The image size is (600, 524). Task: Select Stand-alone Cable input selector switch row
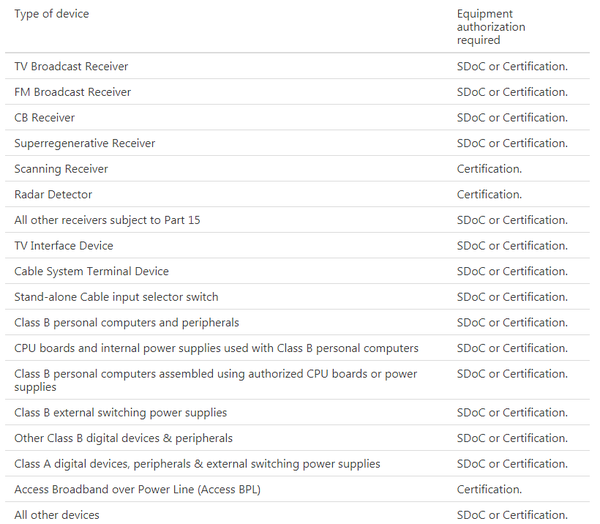pyautogui.click(x=116, y=297)
